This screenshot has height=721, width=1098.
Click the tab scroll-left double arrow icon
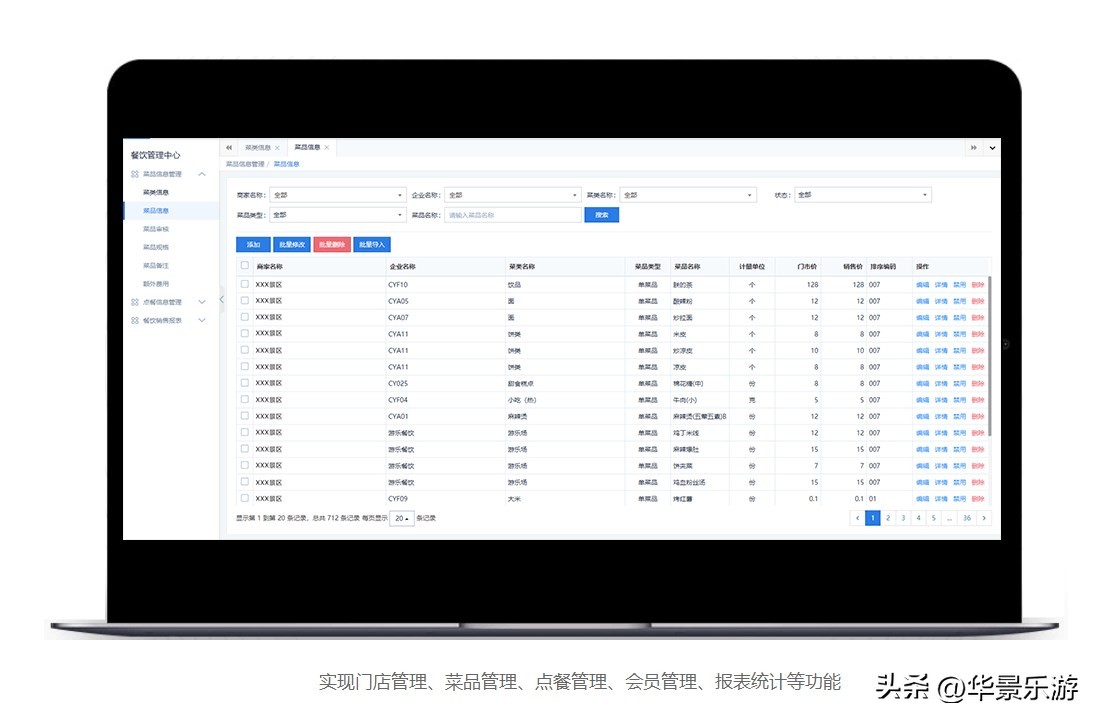(229, 147)
